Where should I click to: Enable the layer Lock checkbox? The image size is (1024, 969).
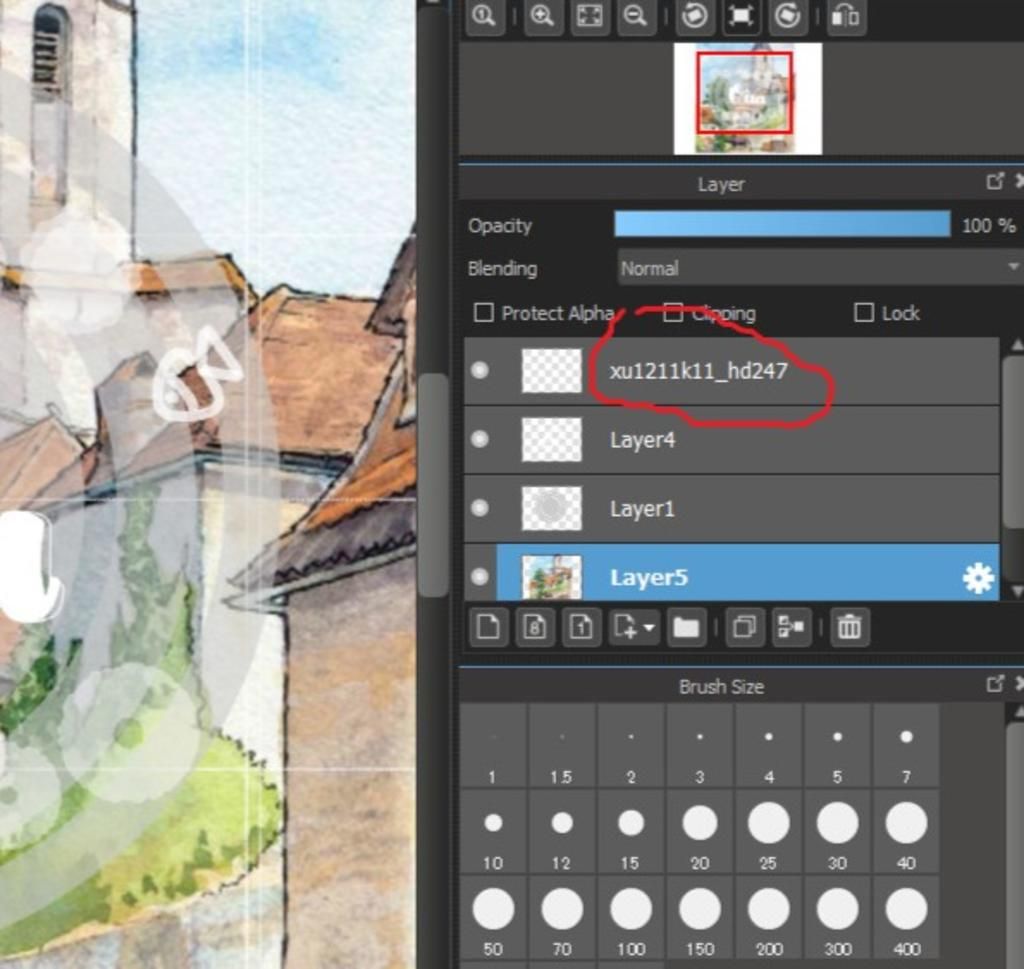pos(863,313)
